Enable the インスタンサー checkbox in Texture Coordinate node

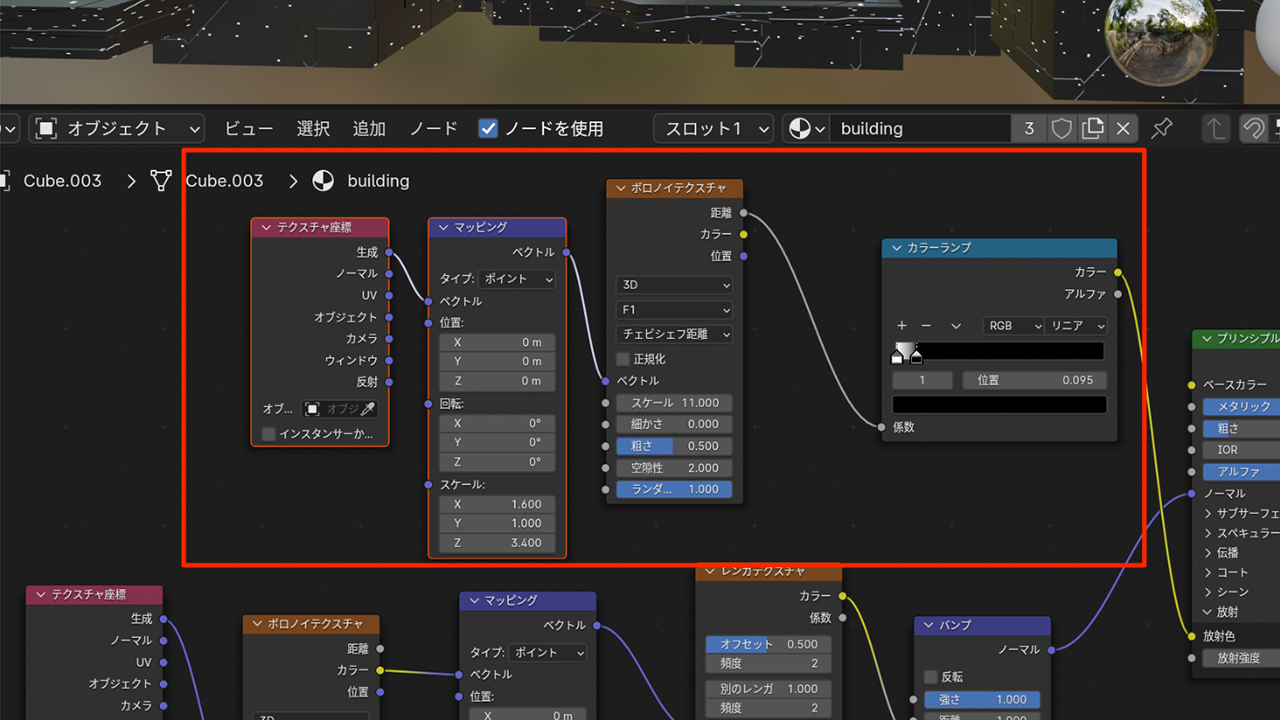(268, 434)
